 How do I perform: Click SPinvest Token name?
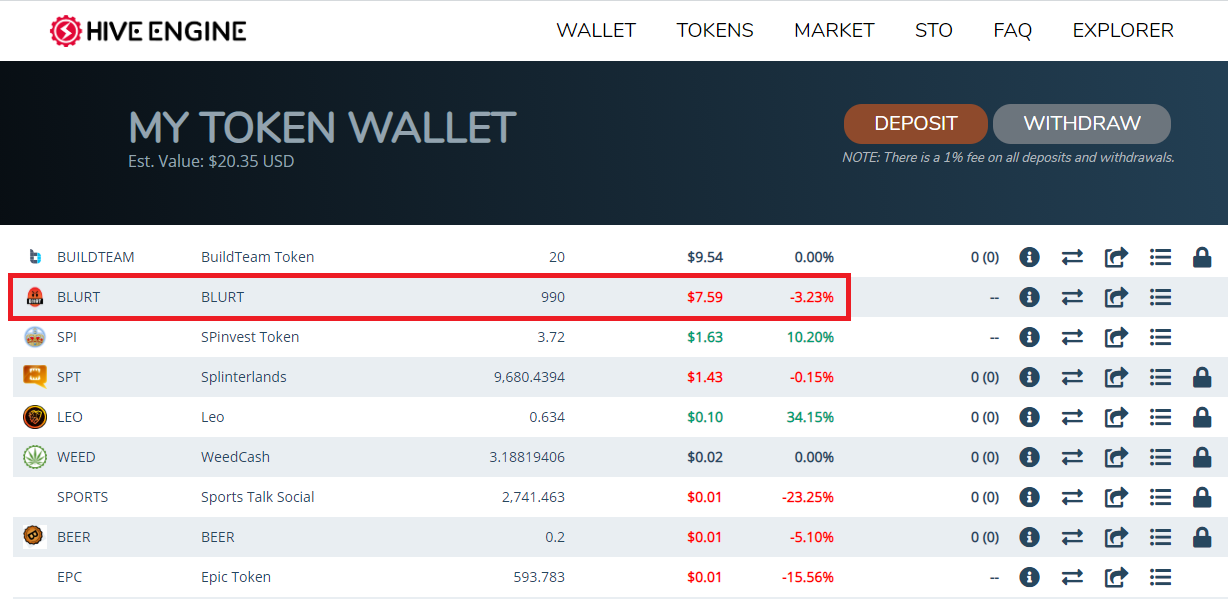click(250, 337)
